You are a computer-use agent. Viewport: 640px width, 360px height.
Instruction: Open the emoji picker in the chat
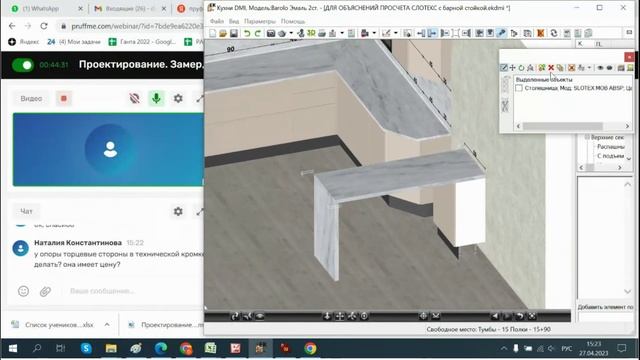pos(23,291)
